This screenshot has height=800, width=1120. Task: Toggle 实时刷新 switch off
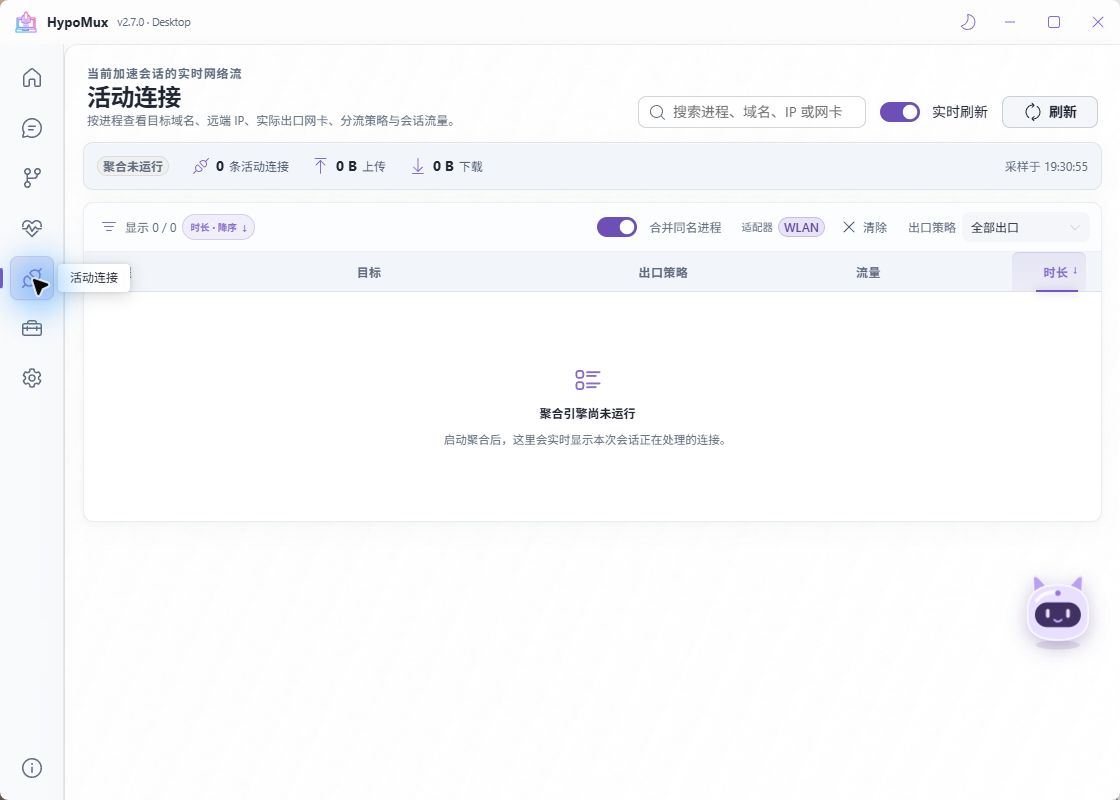899,112
